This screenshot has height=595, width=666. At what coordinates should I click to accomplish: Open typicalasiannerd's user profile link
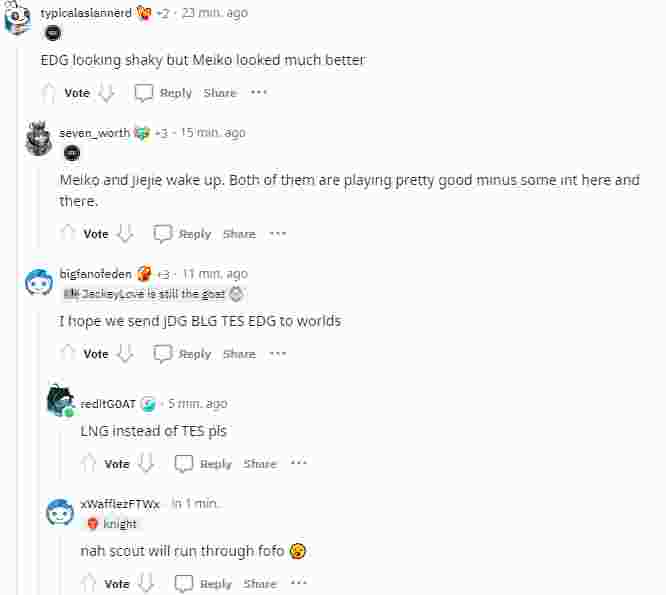pyautogui.click(x=86, y=13)
